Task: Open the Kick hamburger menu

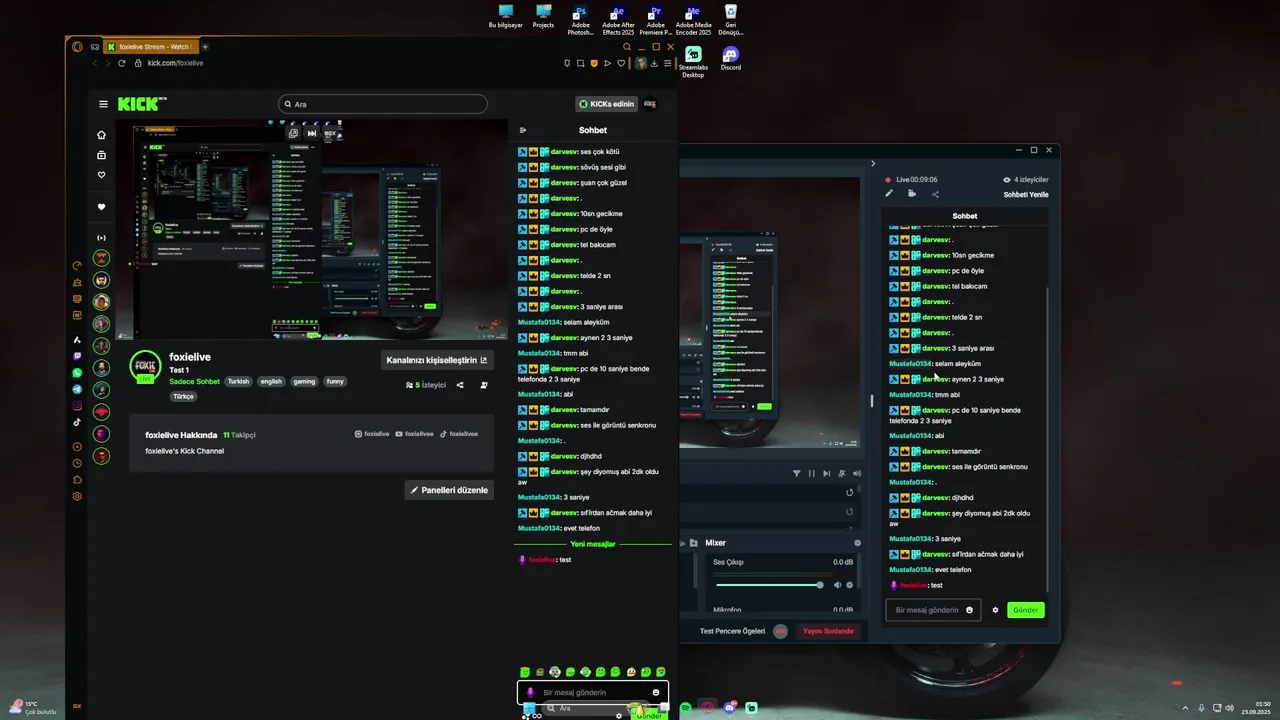Action: point(103,104)
